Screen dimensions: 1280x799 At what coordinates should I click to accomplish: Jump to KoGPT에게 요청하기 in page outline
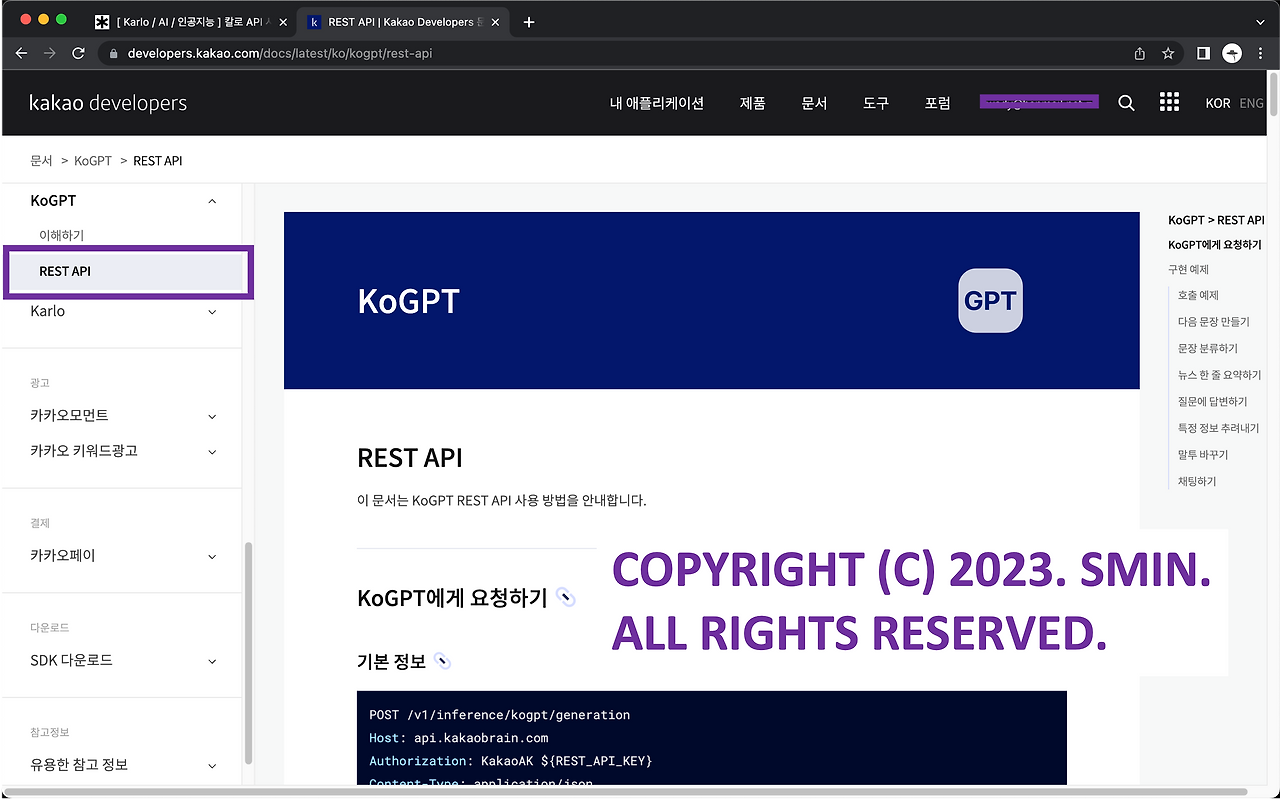coord(1214,244)
